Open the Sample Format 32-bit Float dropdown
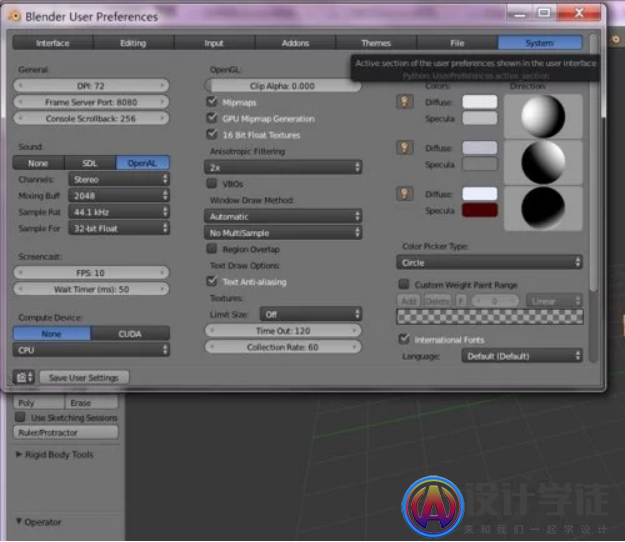The width and height of the screenshot is (625, 542). click(x=119, y=228)
